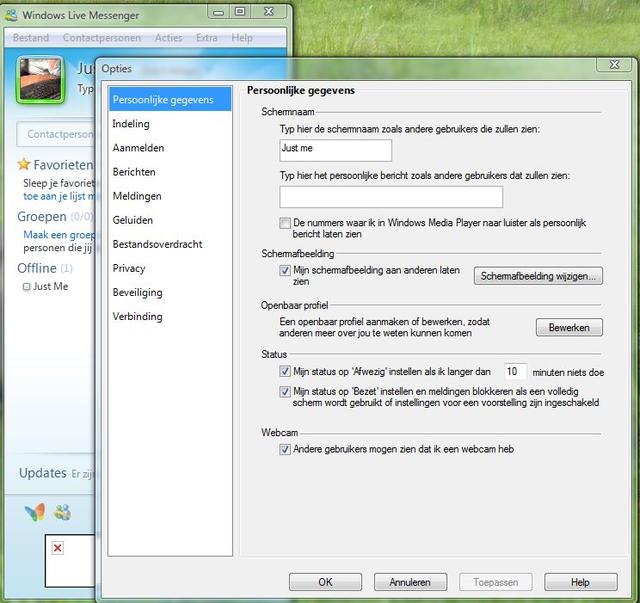Click the MSN butterfly icon in Messenger
640x603 pixels.
pos(35,512)
